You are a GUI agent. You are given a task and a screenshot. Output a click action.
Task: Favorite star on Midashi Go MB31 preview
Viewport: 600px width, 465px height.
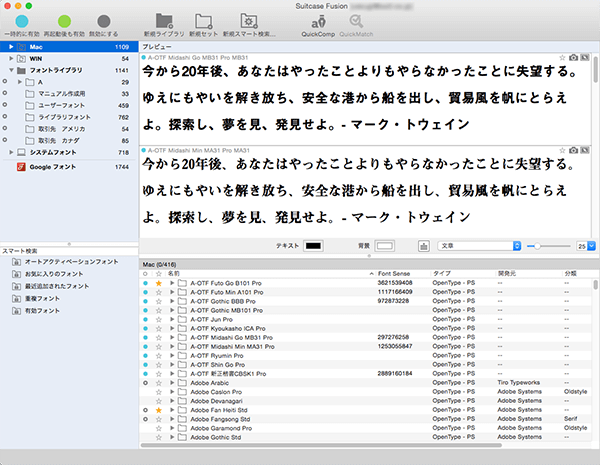point(562,57)
